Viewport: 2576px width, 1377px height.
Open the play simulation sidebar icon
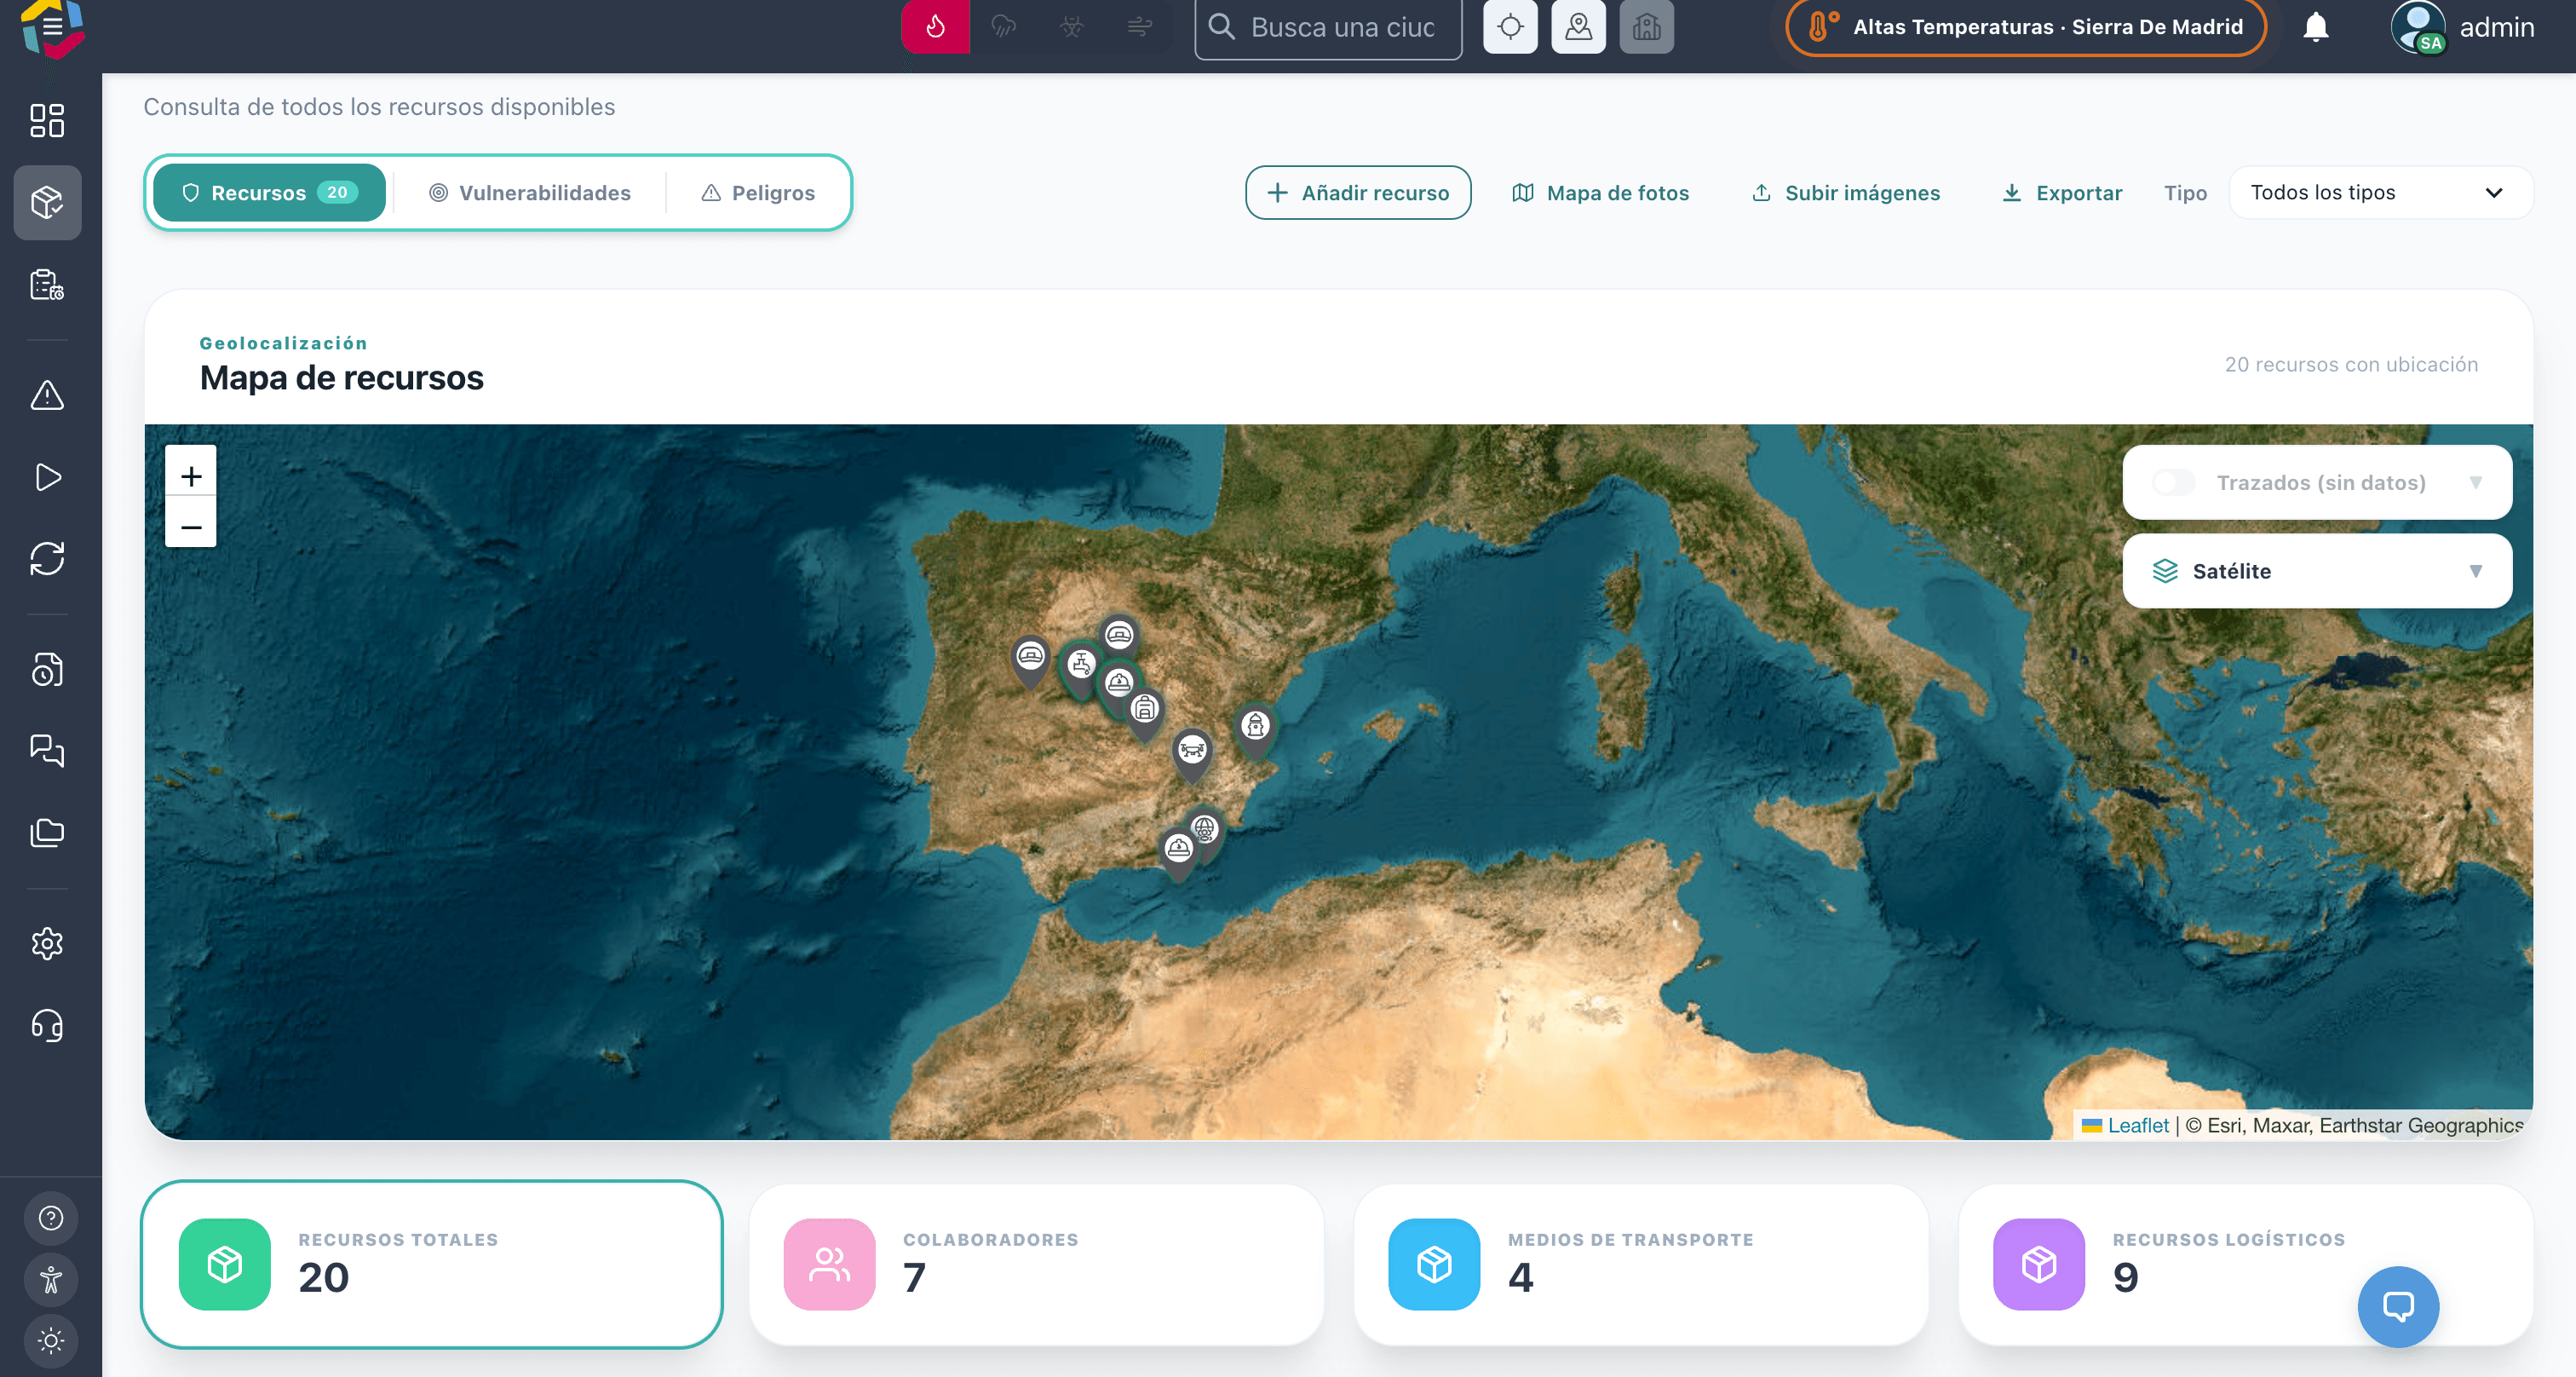point(47,477)
